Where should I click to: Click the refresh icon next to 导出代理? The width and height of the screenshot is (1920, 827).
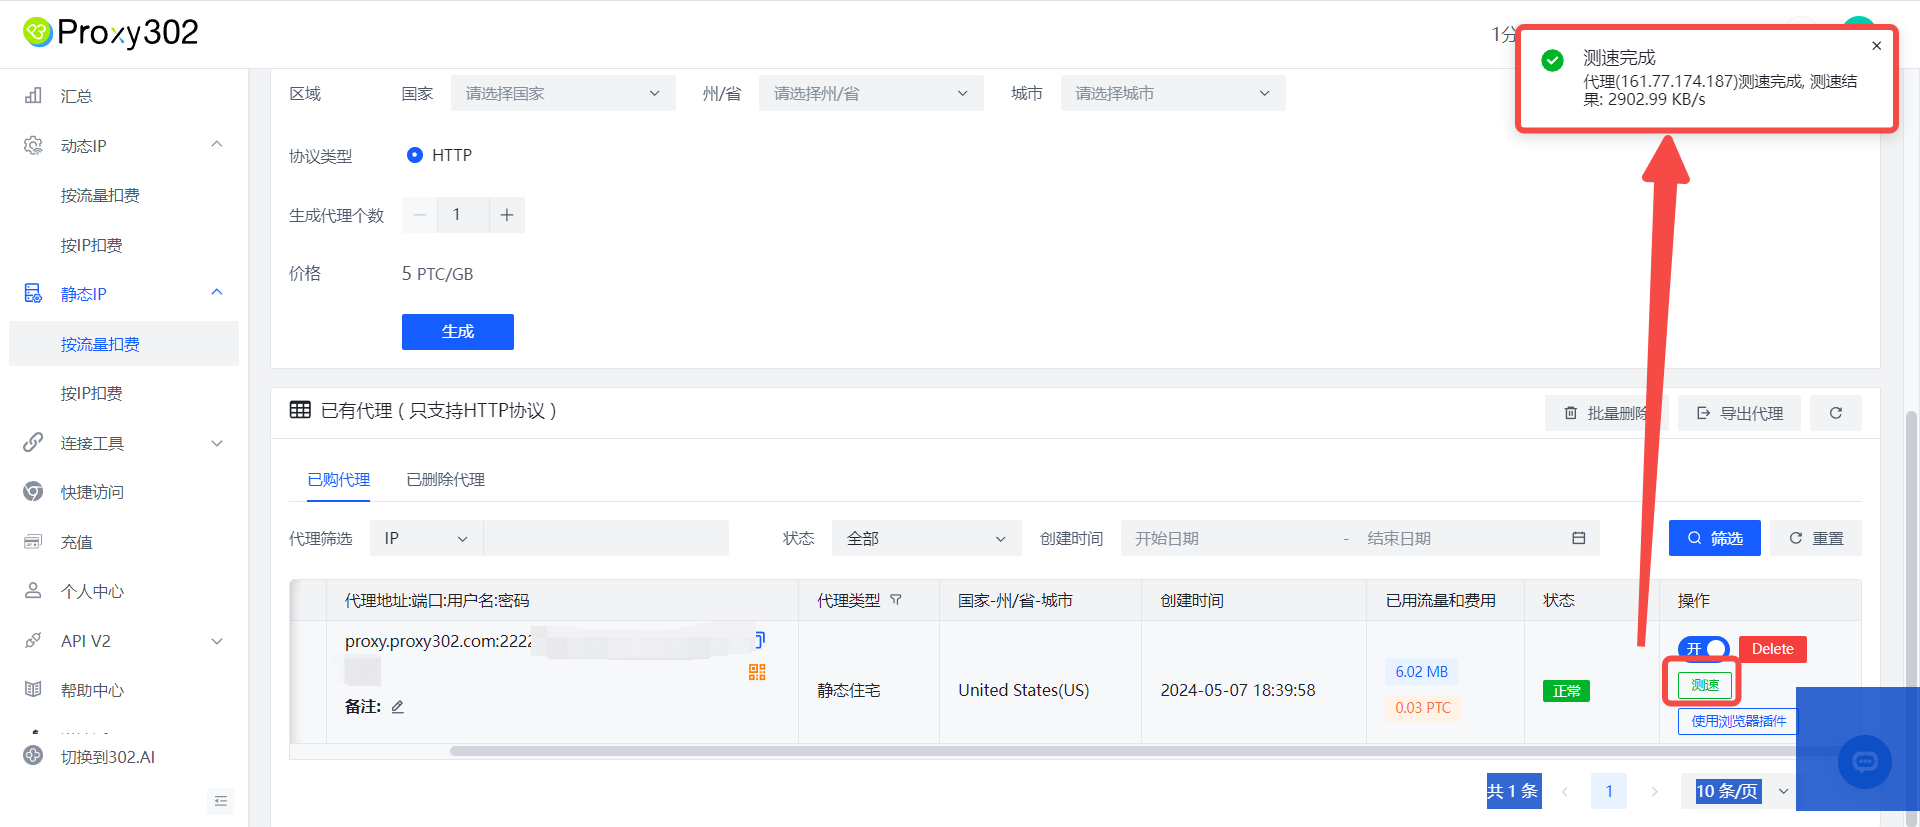click(x=1836, y=413)
